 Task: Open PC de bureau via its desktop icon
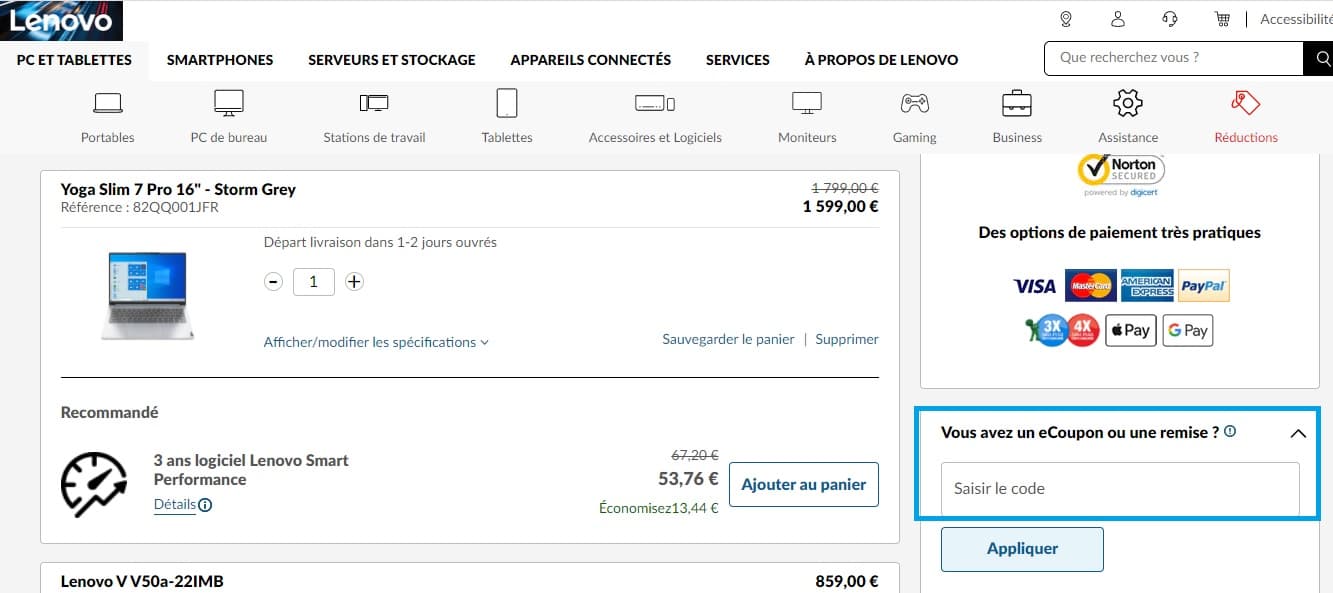pyautogui.click(x=228, y=103)
